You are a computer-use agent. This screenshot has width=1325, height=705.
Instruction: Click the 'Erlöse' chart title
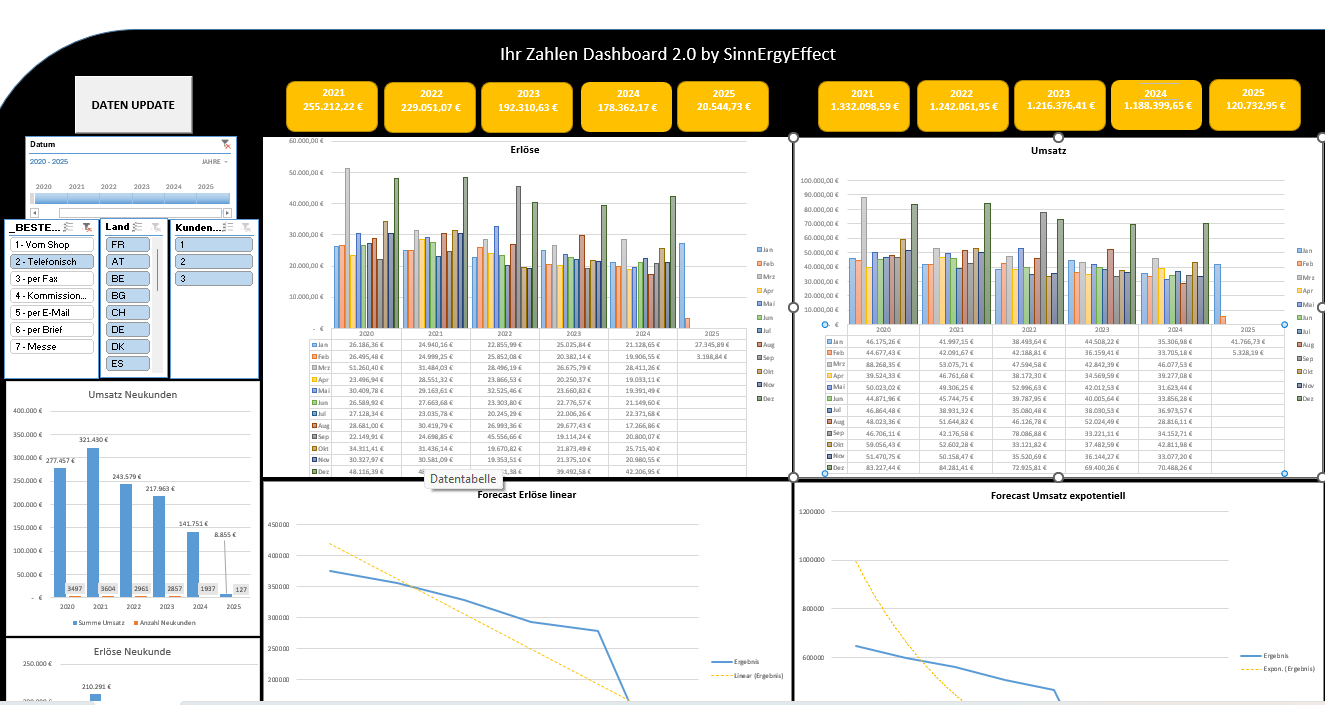click(x=526, y=149)
